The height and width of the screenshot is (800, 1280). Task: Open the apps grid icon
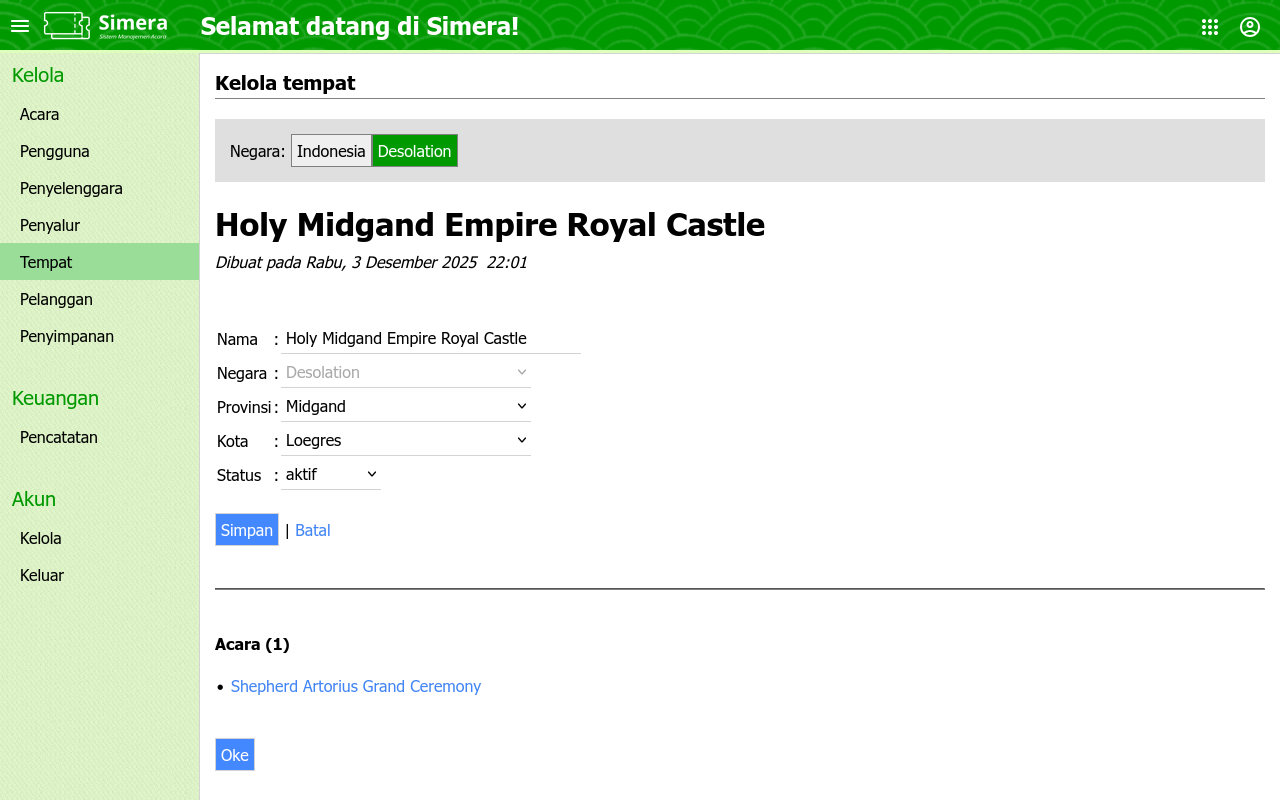[1210, 27]
